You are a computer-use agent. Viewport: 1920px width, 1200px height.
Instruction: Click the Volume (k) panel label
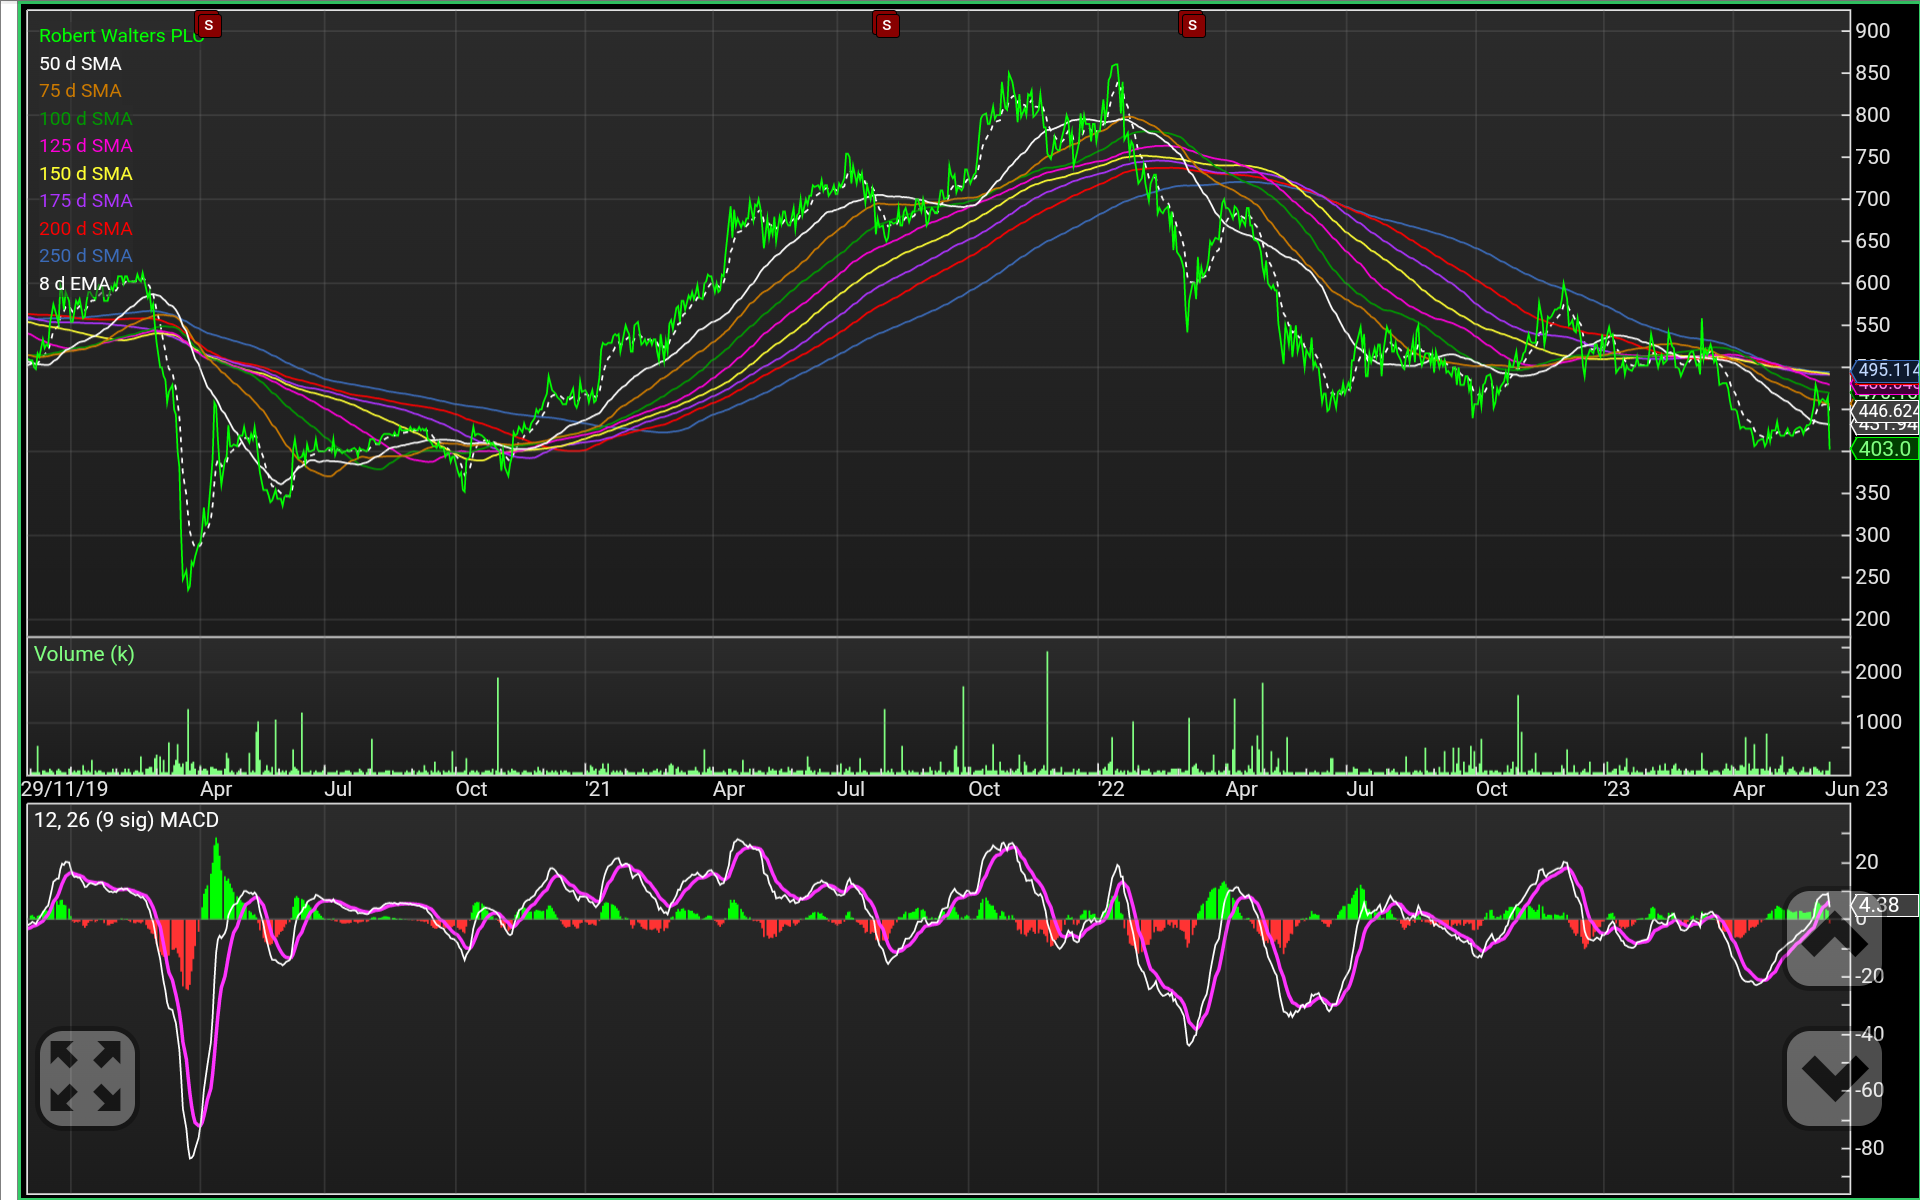(x=84, y=654)
